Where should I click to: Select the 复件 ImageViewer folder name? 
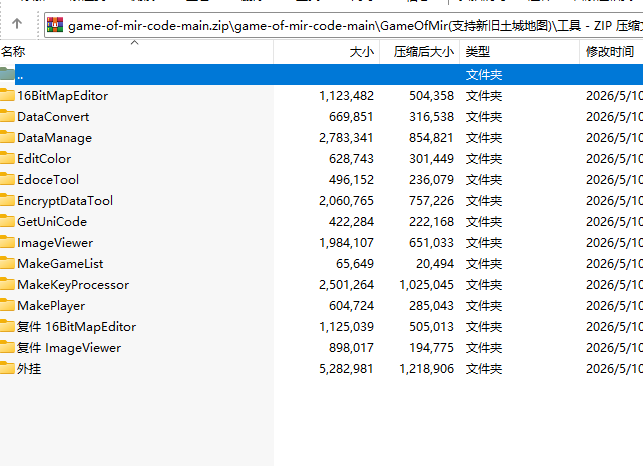pyautogui.click(x=69, y=348)
